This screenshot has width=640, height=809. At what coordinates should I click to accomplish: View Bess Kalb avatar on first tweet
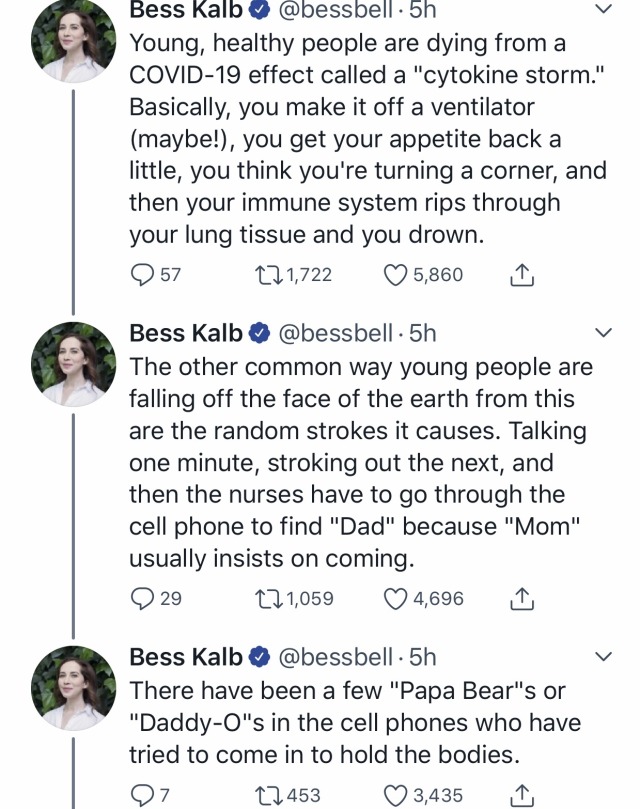coord(74,40)
